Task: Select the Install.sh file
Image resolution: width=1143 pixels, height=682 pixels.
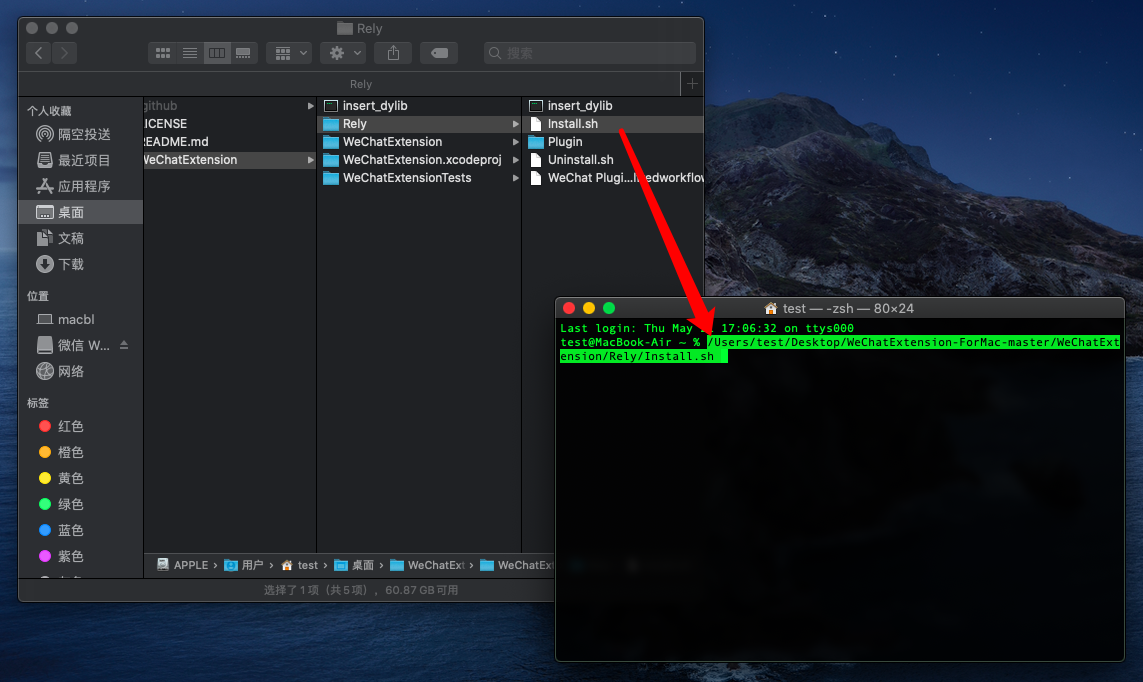Action: coord(613,124)
